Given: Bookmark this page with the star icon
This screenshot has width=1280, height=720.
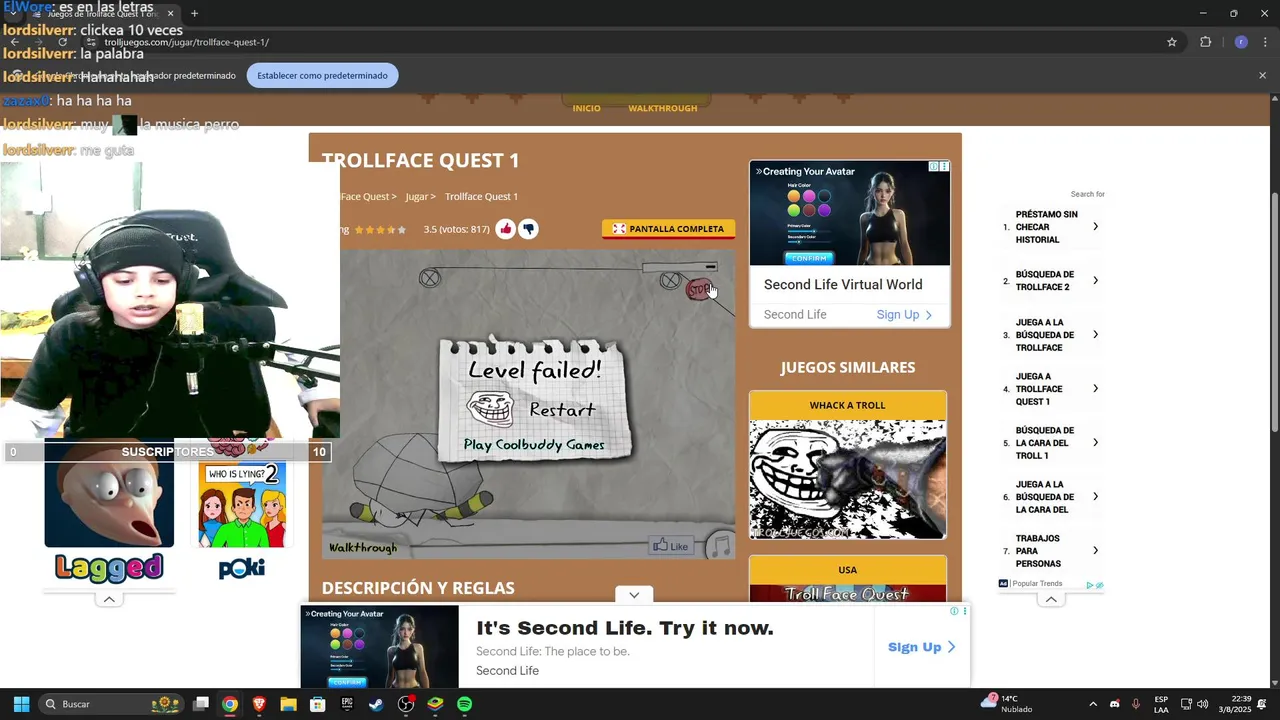Looking at the screenshot, I should point(1172,42).
